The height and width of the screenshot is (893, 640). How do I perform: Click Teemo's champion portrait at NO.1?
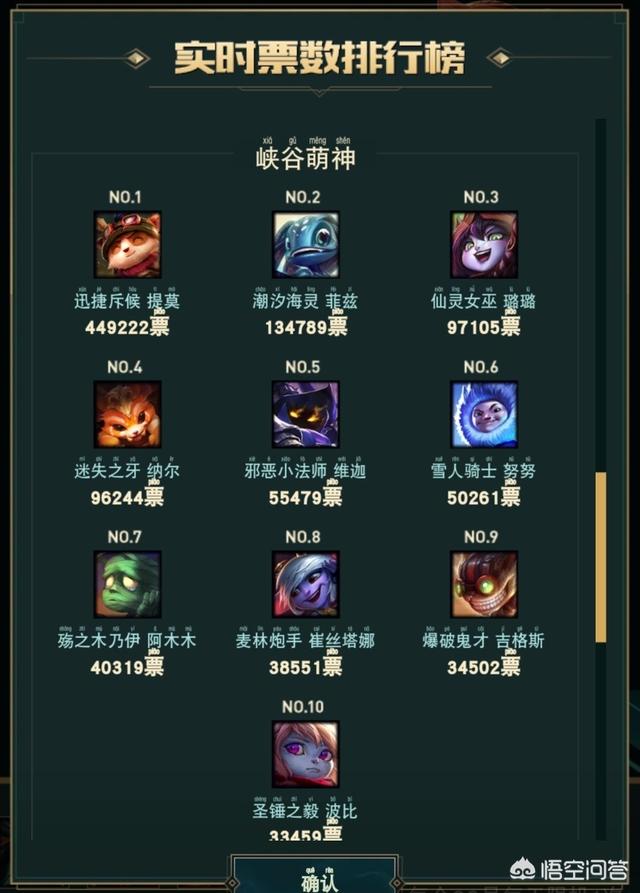[128, 245]
